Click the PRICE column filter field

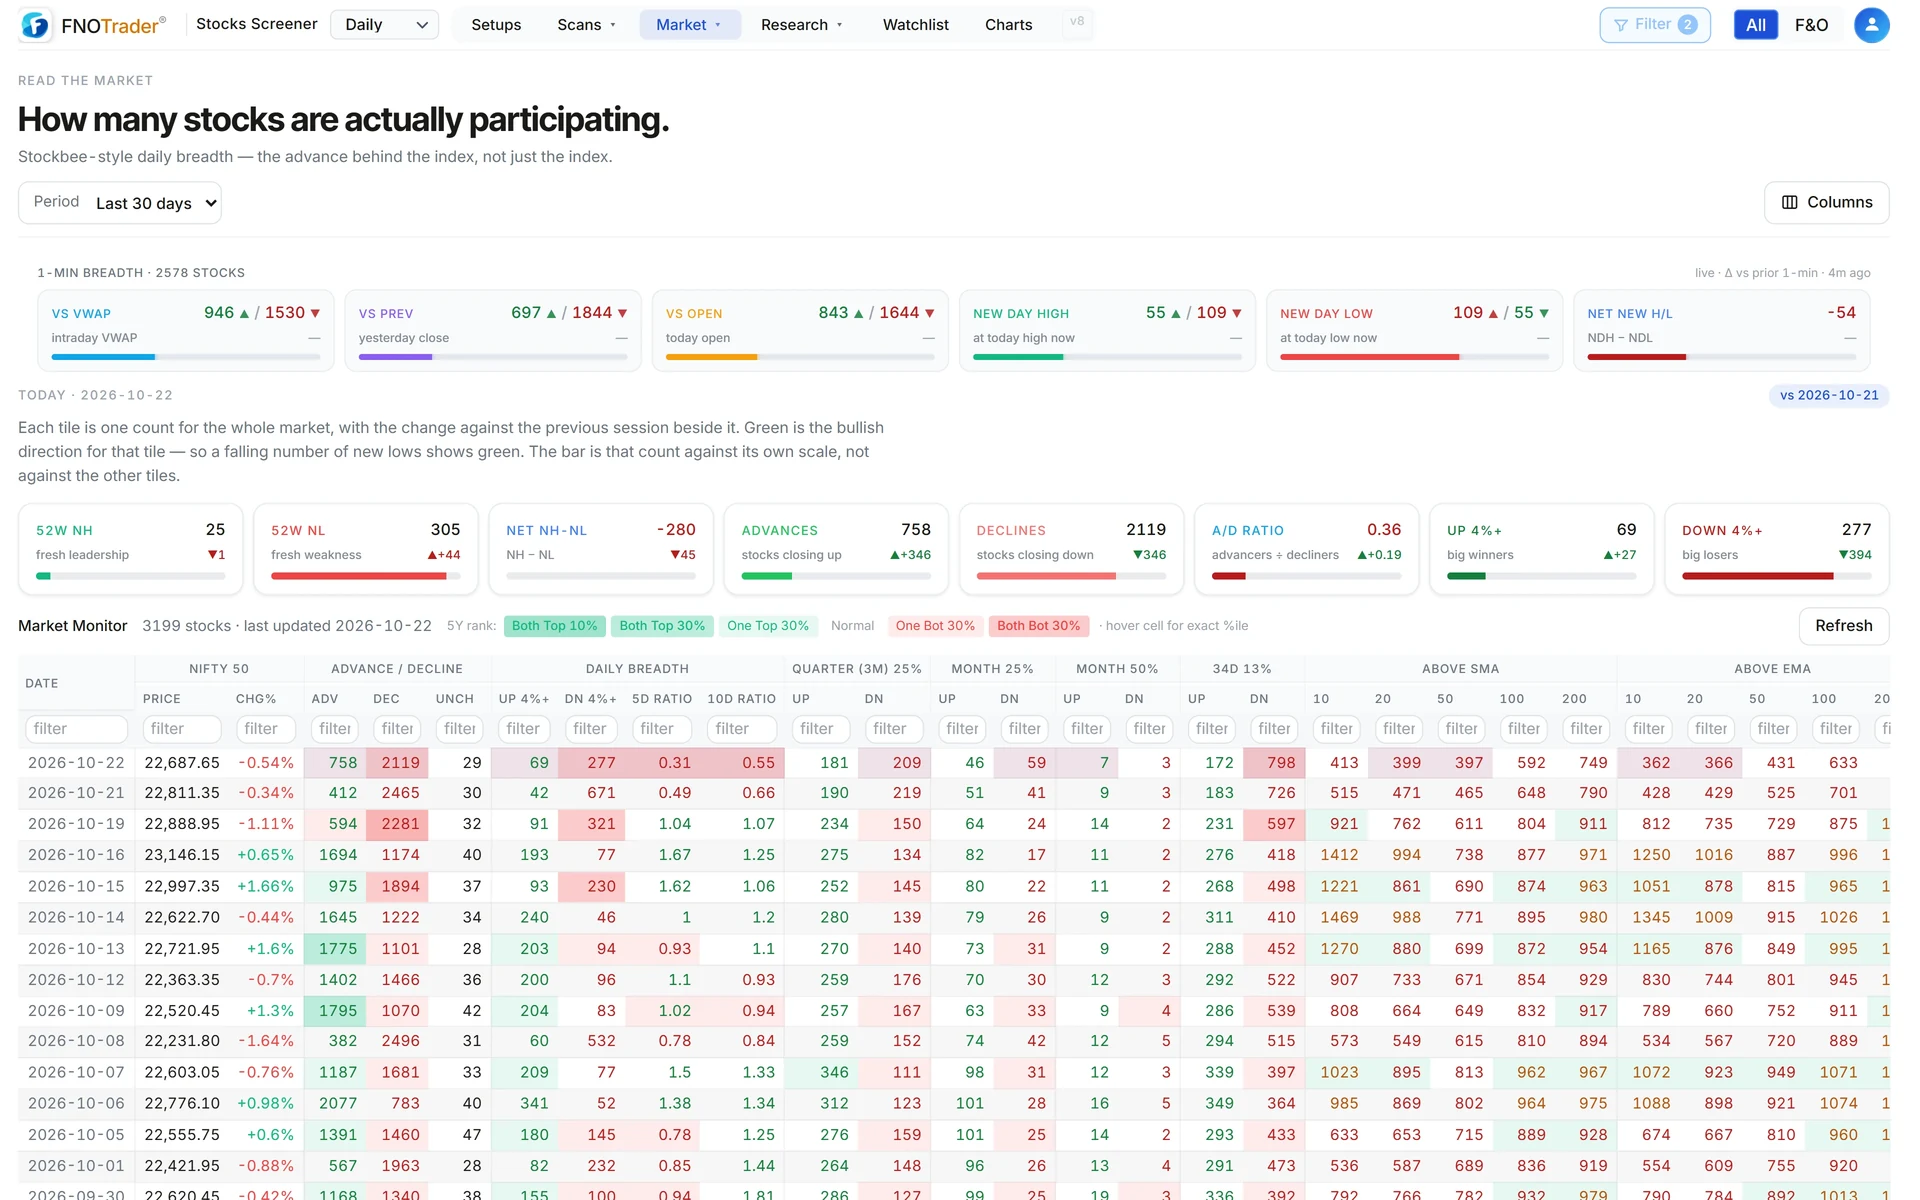(182, 729)
